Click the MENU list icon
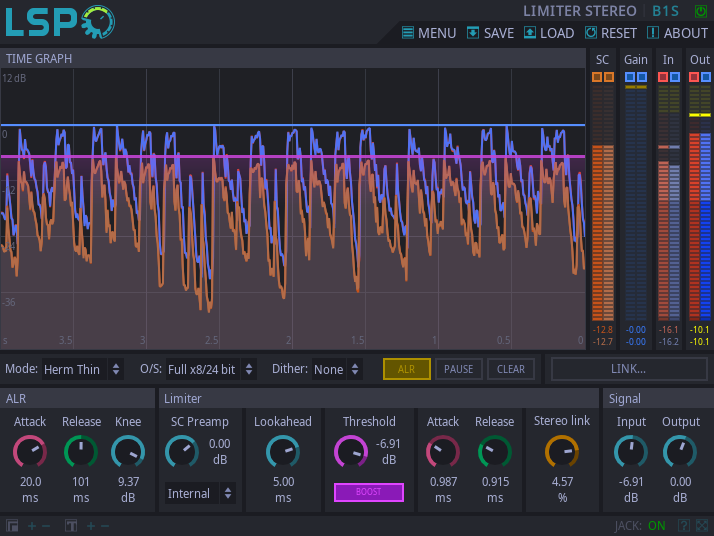Image resolution: width=714 pixels, height=536 pixels. [408, 33]
